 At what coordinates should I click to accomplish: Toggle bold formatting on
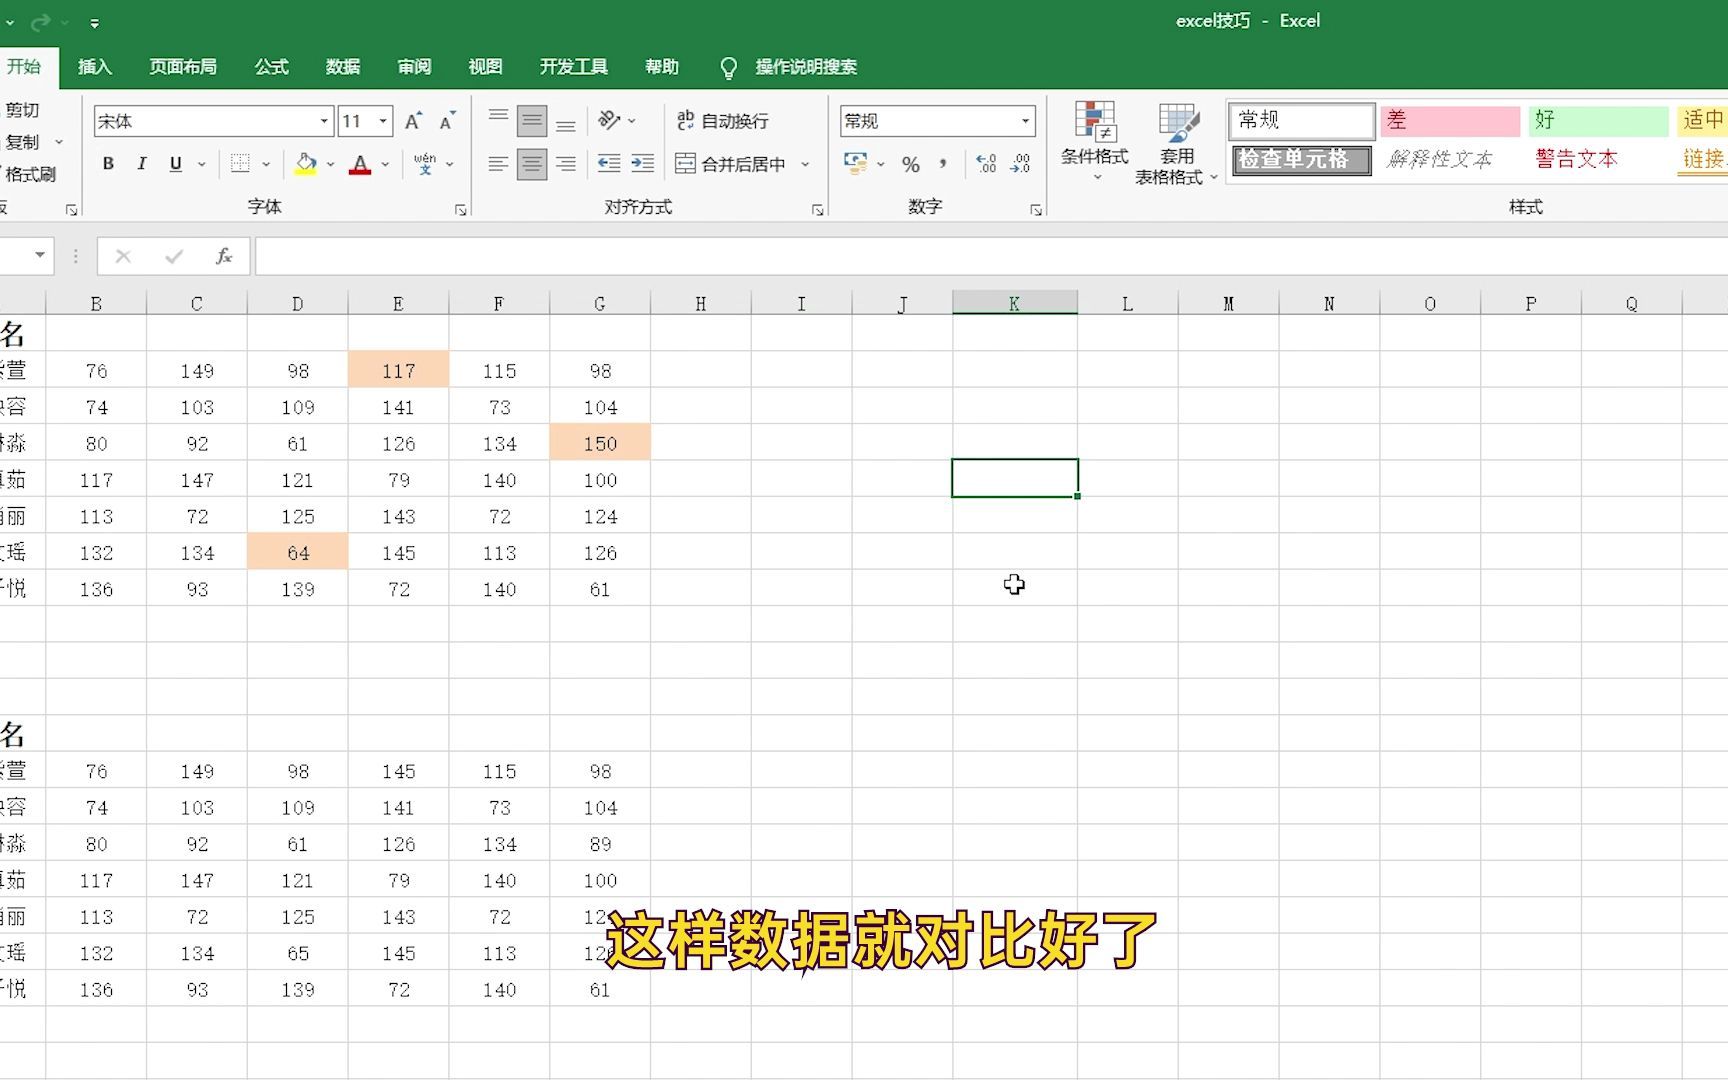point(108,163)
